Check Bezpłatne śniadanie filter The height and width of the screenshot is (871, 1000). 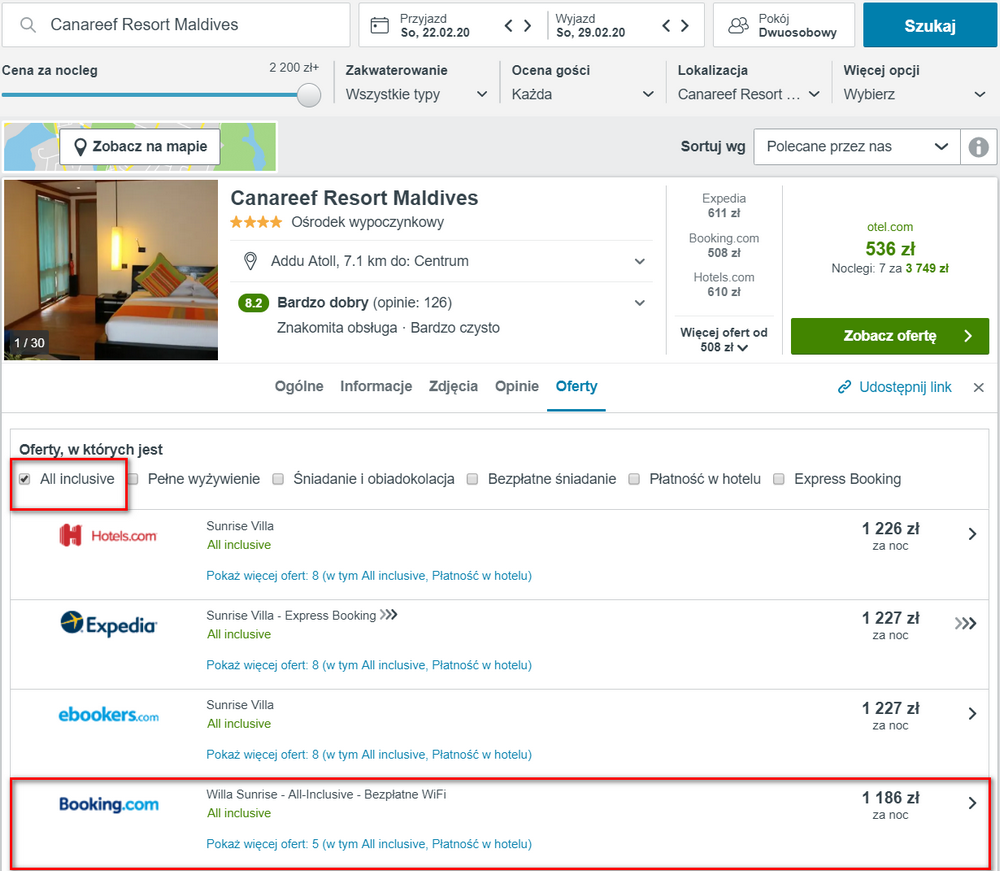[472, 479]
